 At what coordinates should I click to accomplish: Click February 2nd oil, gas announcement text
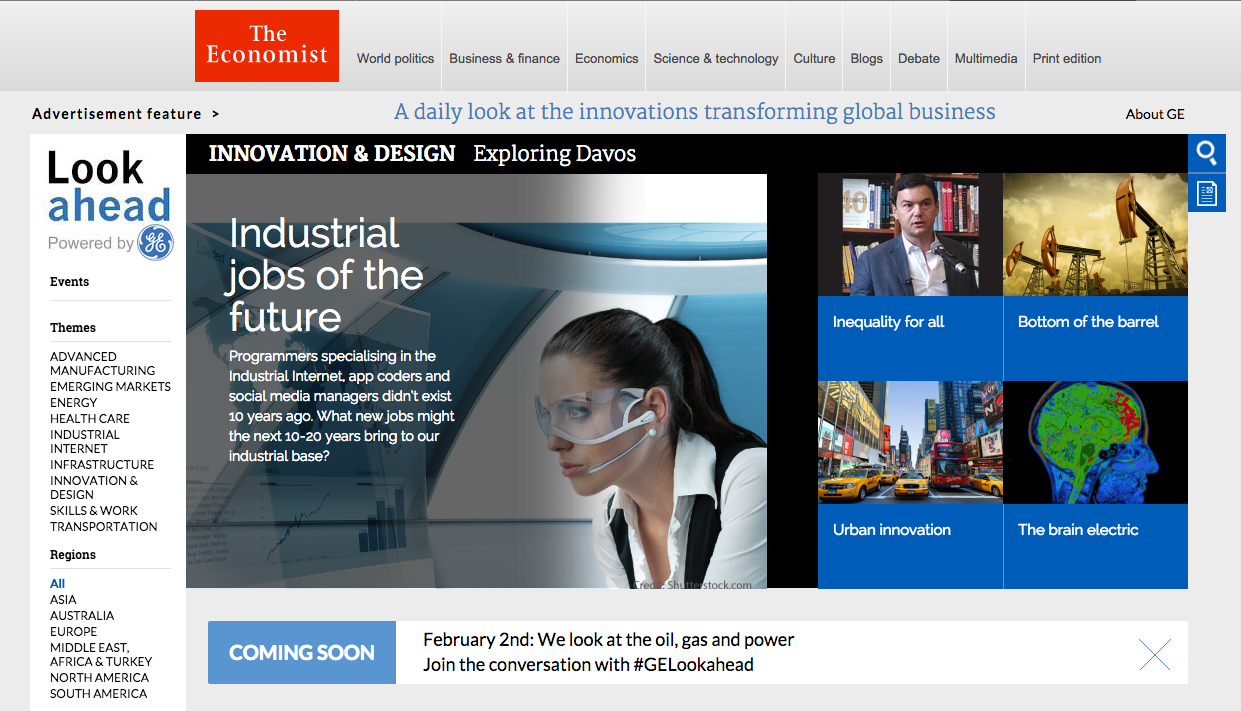point(609,640)
